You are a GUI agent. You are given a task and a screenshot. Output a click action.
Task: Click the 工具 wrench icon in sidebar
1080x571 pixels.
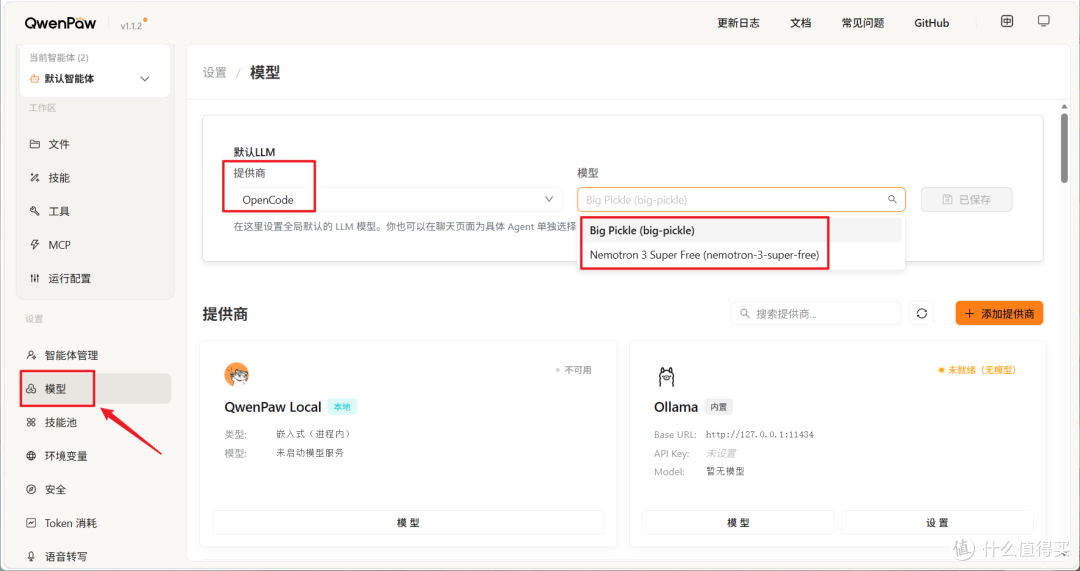point(34,211)
